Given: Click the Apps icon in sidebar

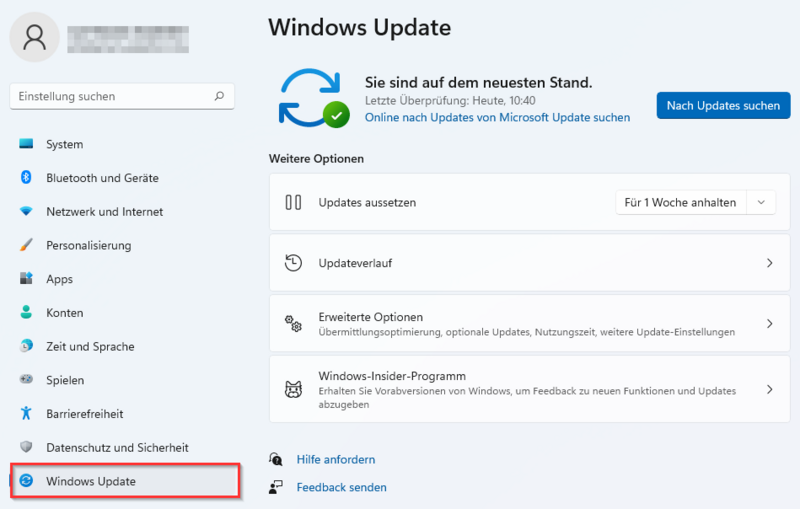Looking at the screenshot, I should (x=26, y=278).
